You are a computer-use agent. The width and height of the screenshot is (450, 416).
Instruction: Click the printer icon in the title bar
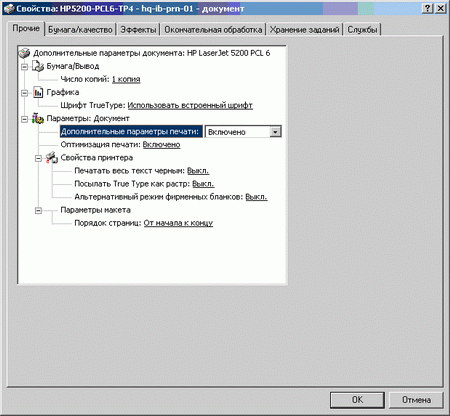tap(9, 9)
